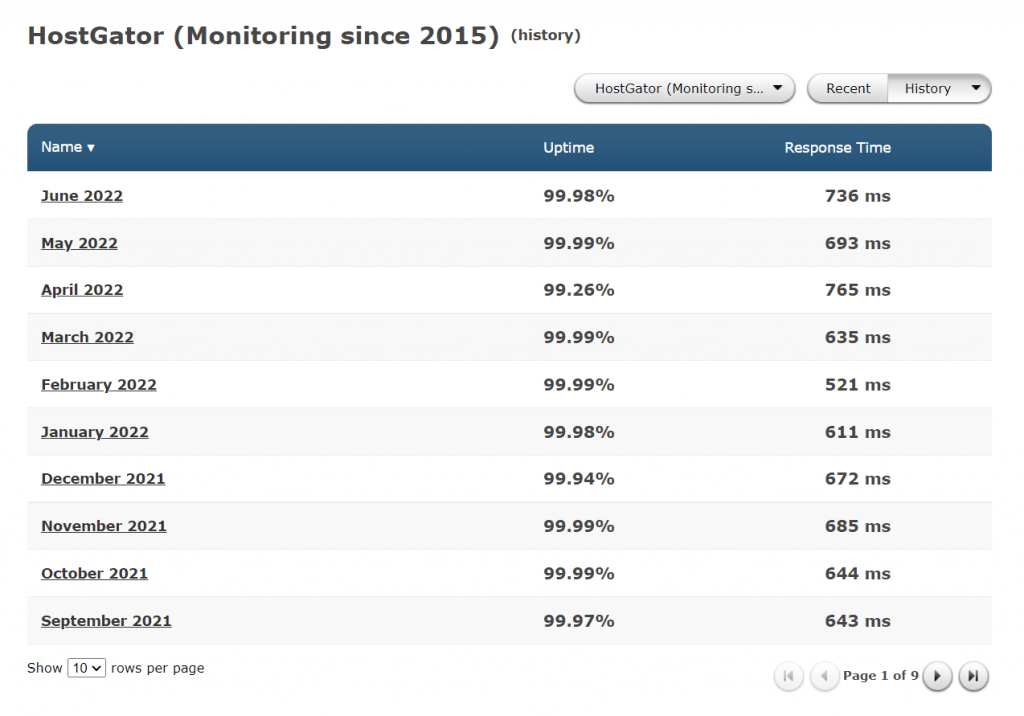Image resolution: width=1024 pixels, height=716 pixels.
Task: Go to the previous page arrow
Action: tap(824, 675)
